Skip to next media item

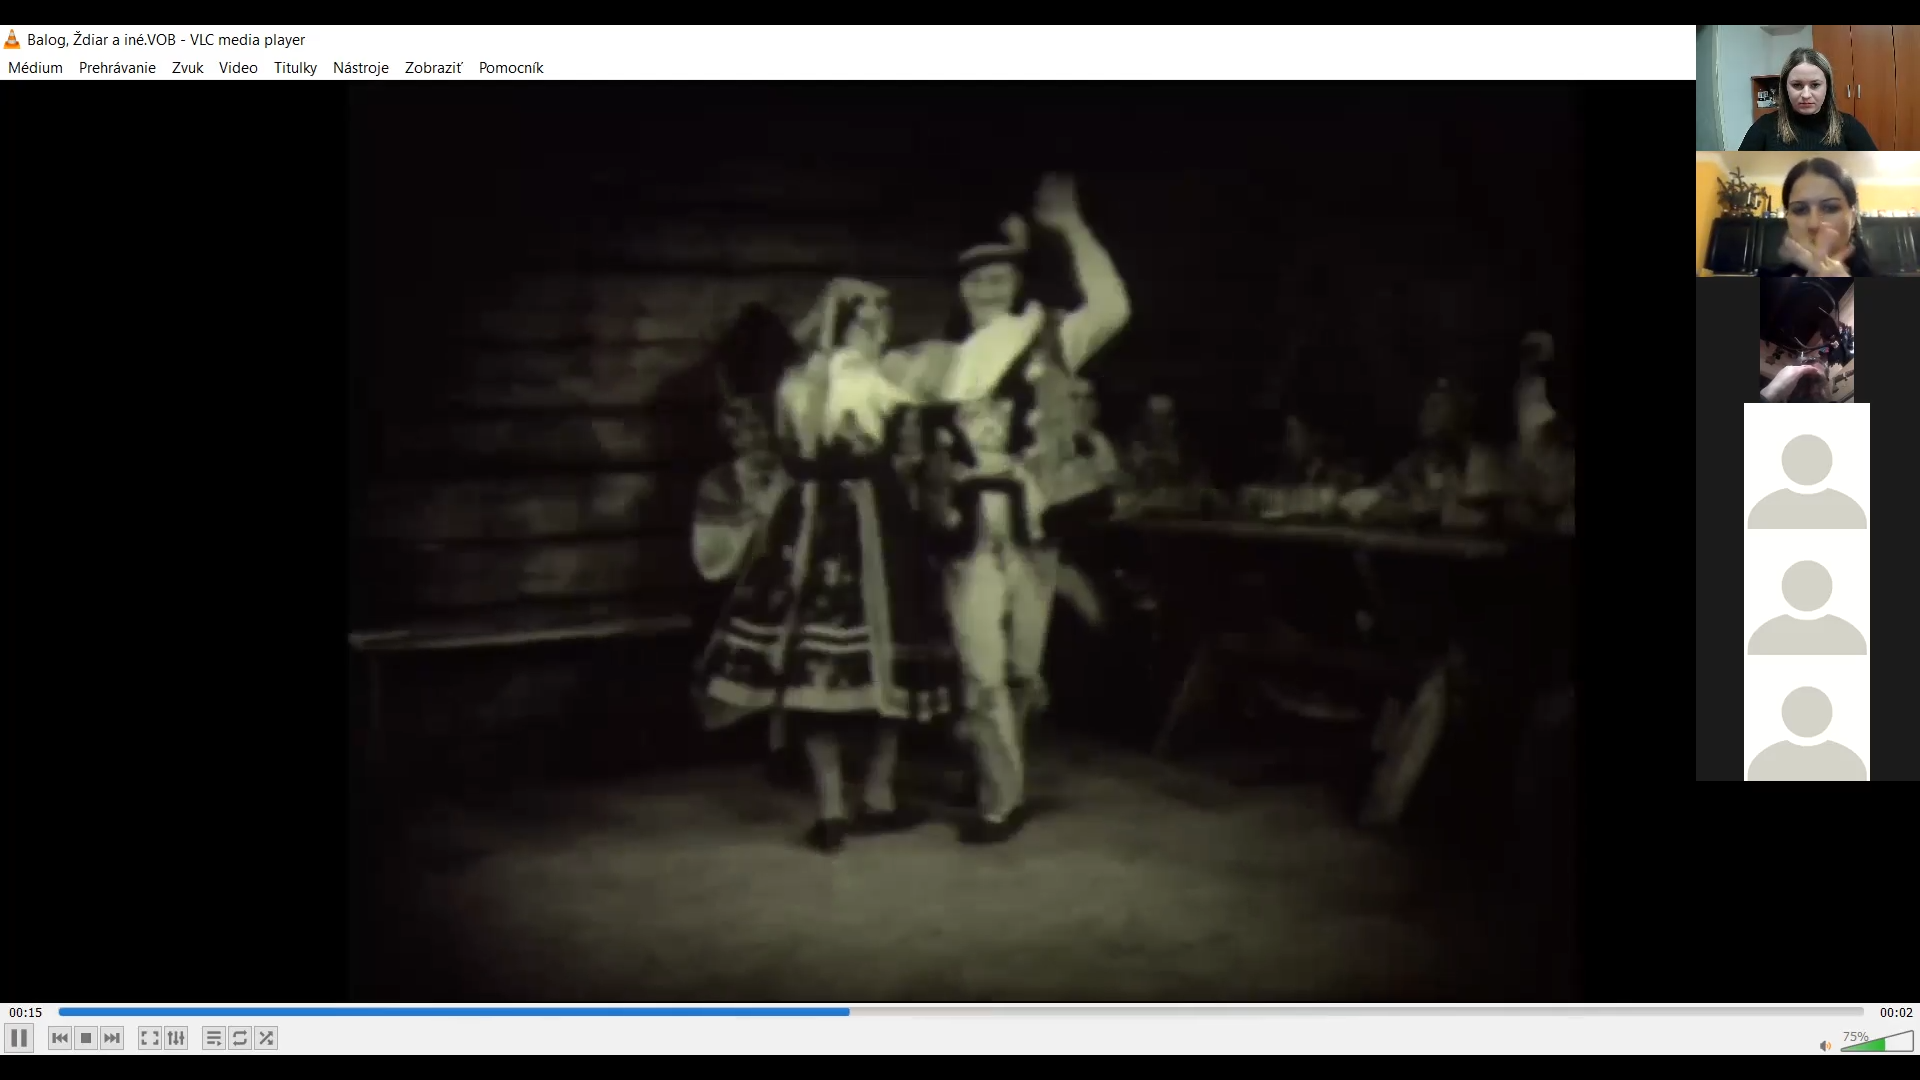click(112, 1038)
